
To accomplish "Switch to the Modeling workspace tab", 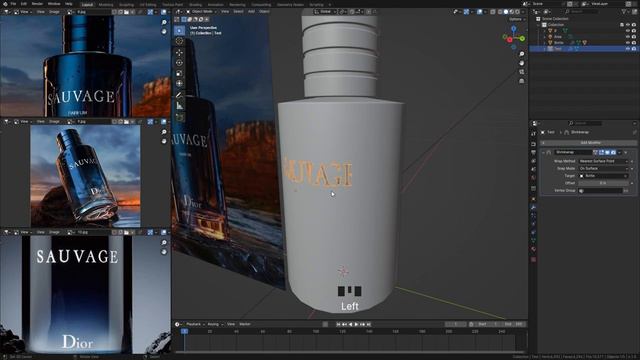I will pos(106,5).
